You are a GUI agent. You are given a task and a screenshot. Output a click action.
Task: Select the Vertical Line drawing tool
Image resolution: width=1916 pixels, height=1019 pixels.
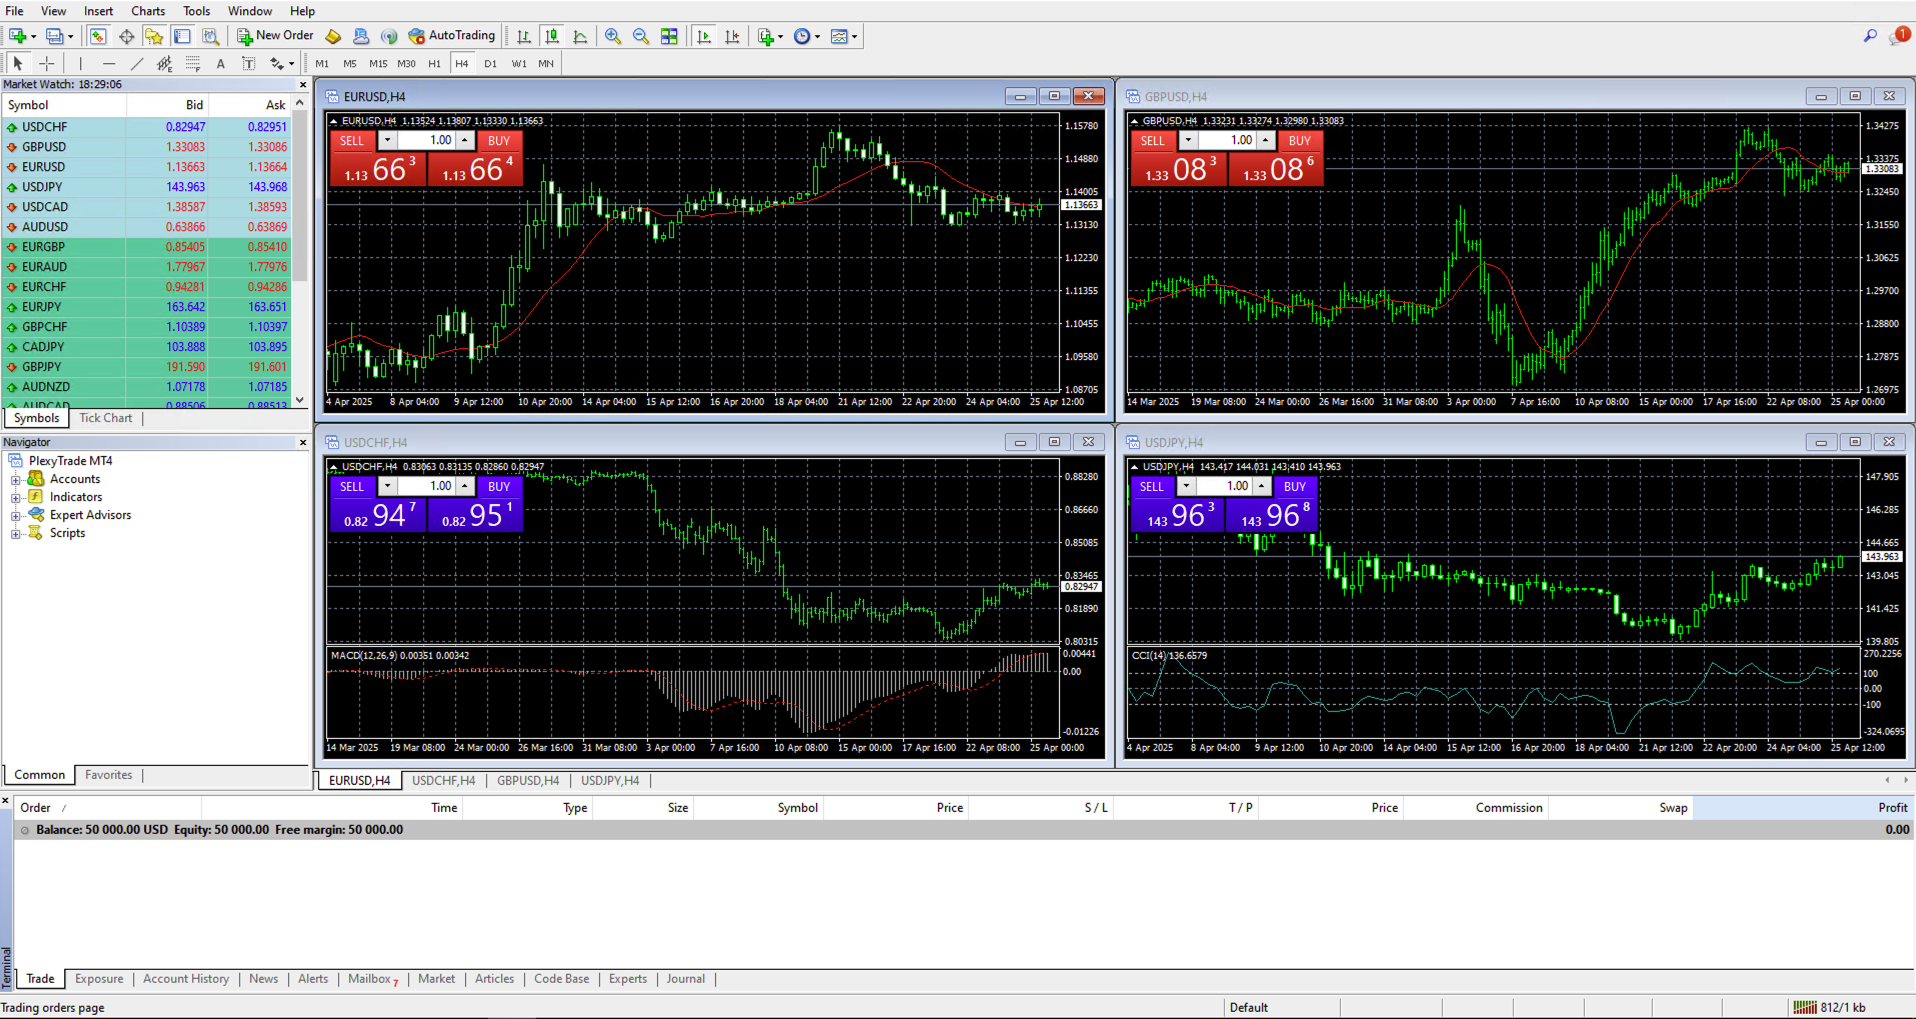(81, 63)
